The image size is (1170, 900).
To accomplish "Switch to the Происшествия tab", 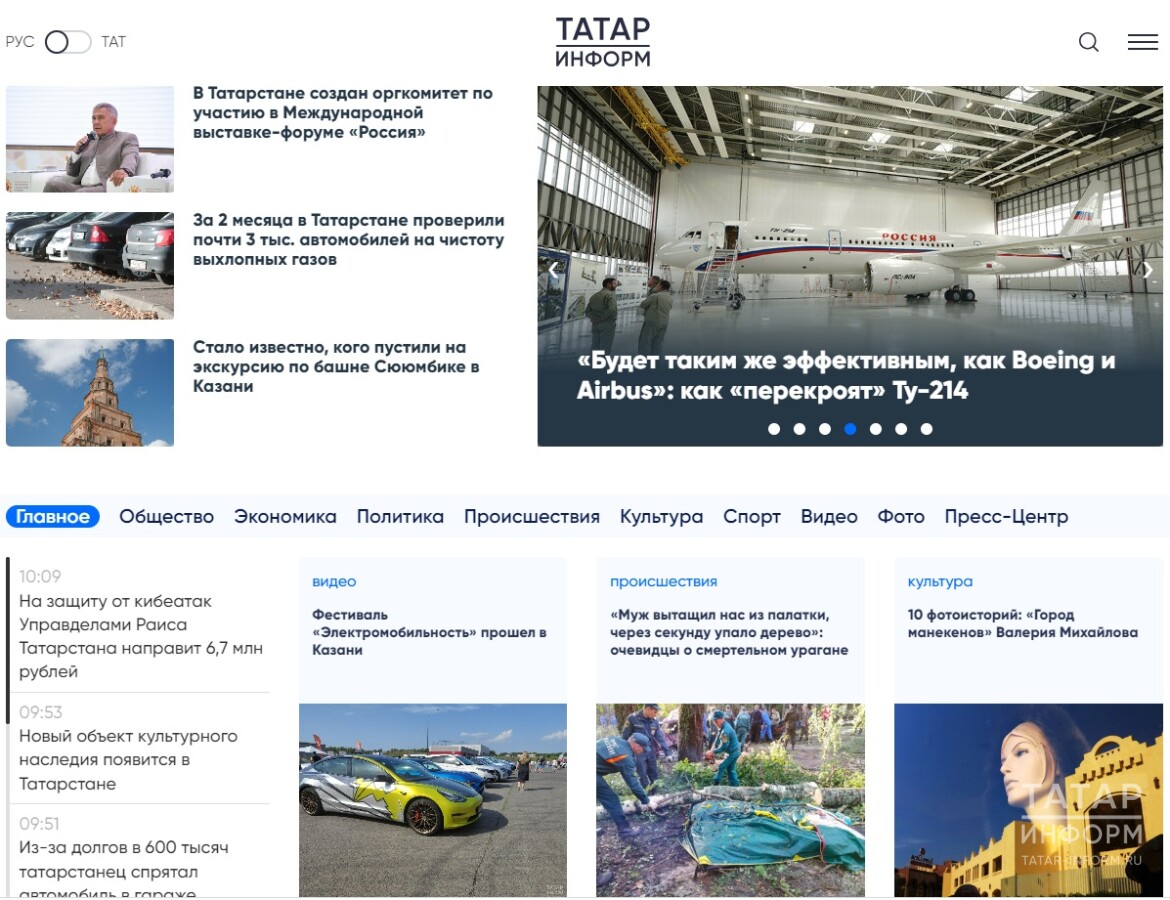I will [x=531, y=517].
